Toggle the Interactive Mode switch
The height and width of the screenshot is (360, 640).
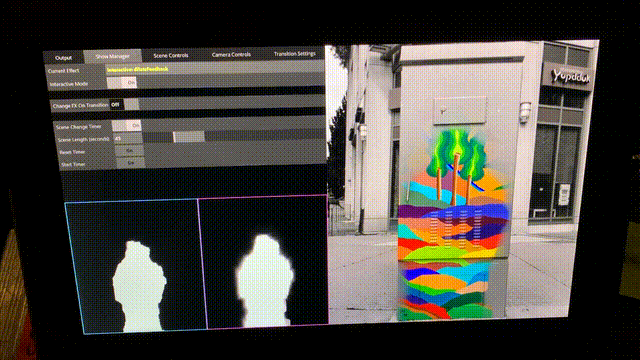click(x=122, y=82)
